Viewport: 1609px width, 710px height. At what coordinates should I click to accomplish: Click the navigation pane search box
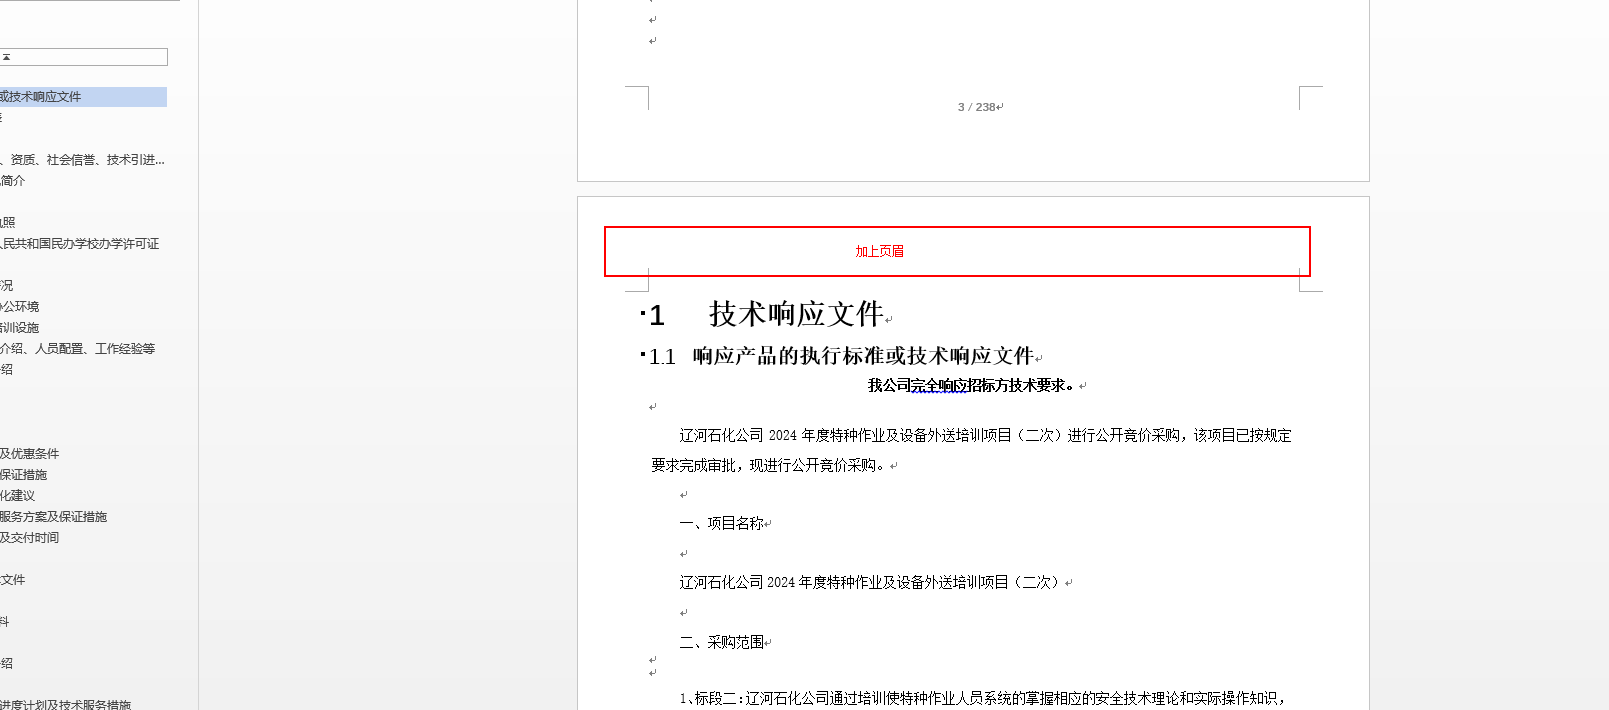[x=84, y=57]
